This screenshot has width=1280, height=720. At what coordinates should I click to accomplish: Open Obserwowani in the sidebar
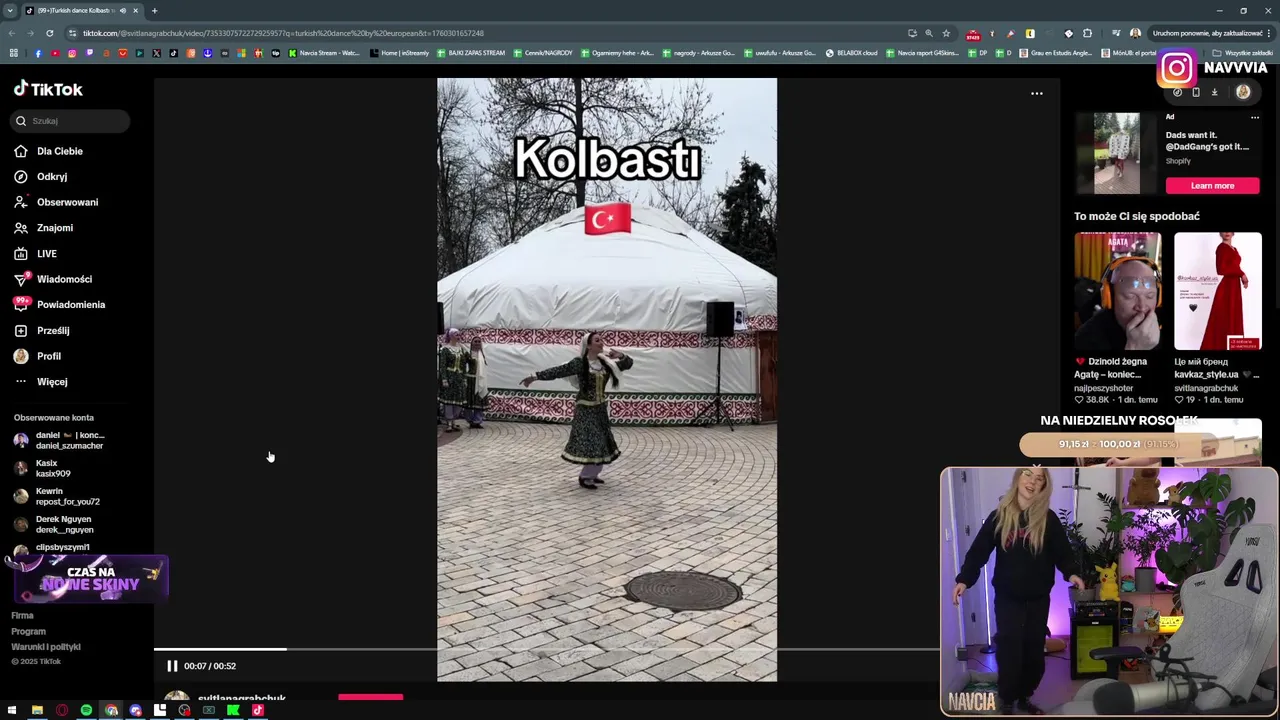click(56, 202)
